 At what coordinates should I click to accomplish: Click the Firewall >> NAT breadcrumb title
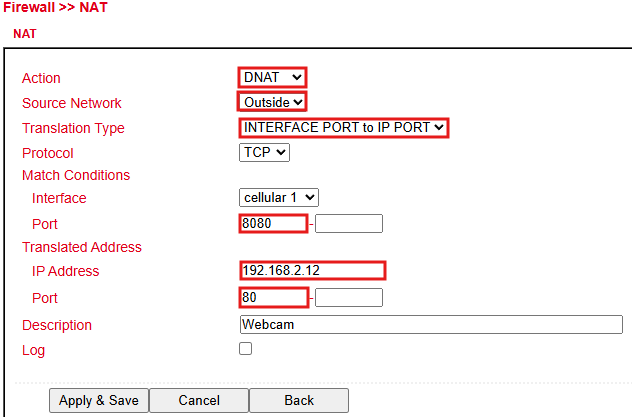(54, 8)
